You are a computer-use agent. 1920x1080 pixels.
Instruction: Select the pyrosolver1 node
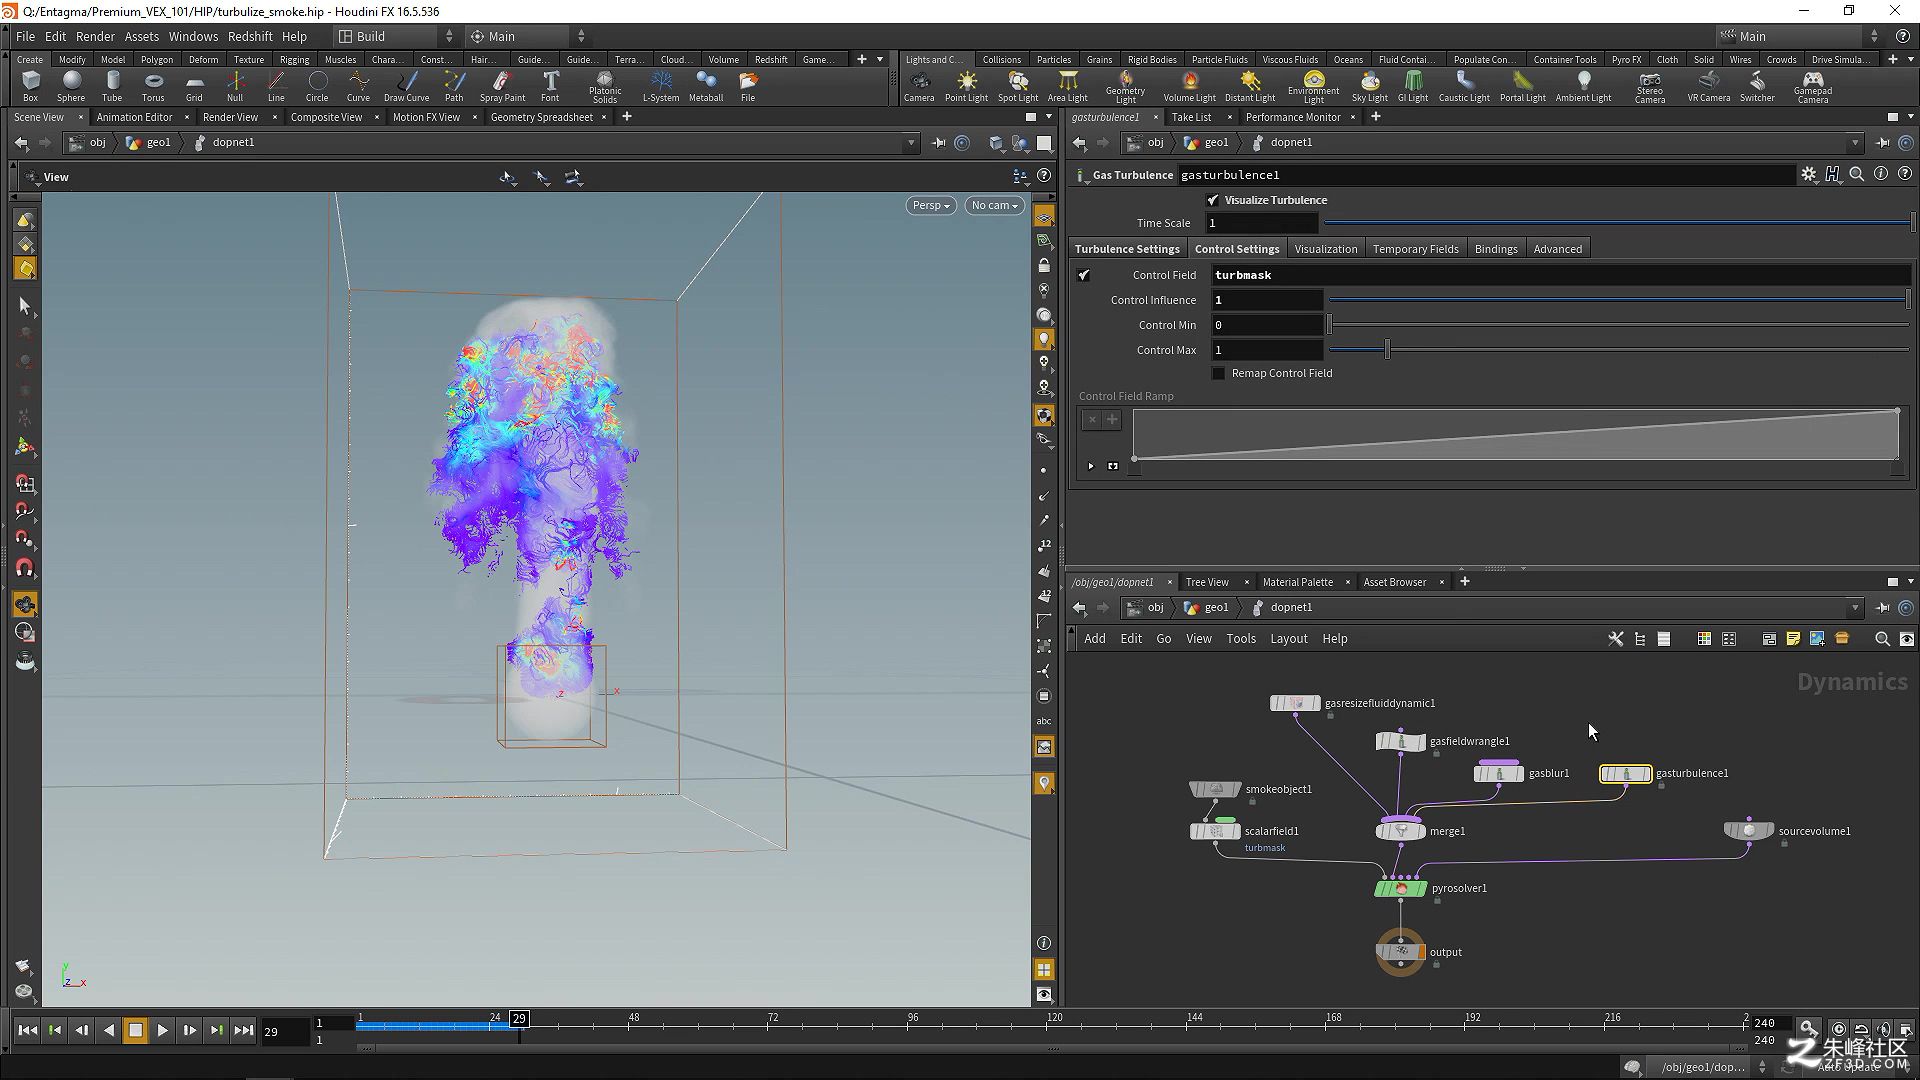(x=1400, y=888)
